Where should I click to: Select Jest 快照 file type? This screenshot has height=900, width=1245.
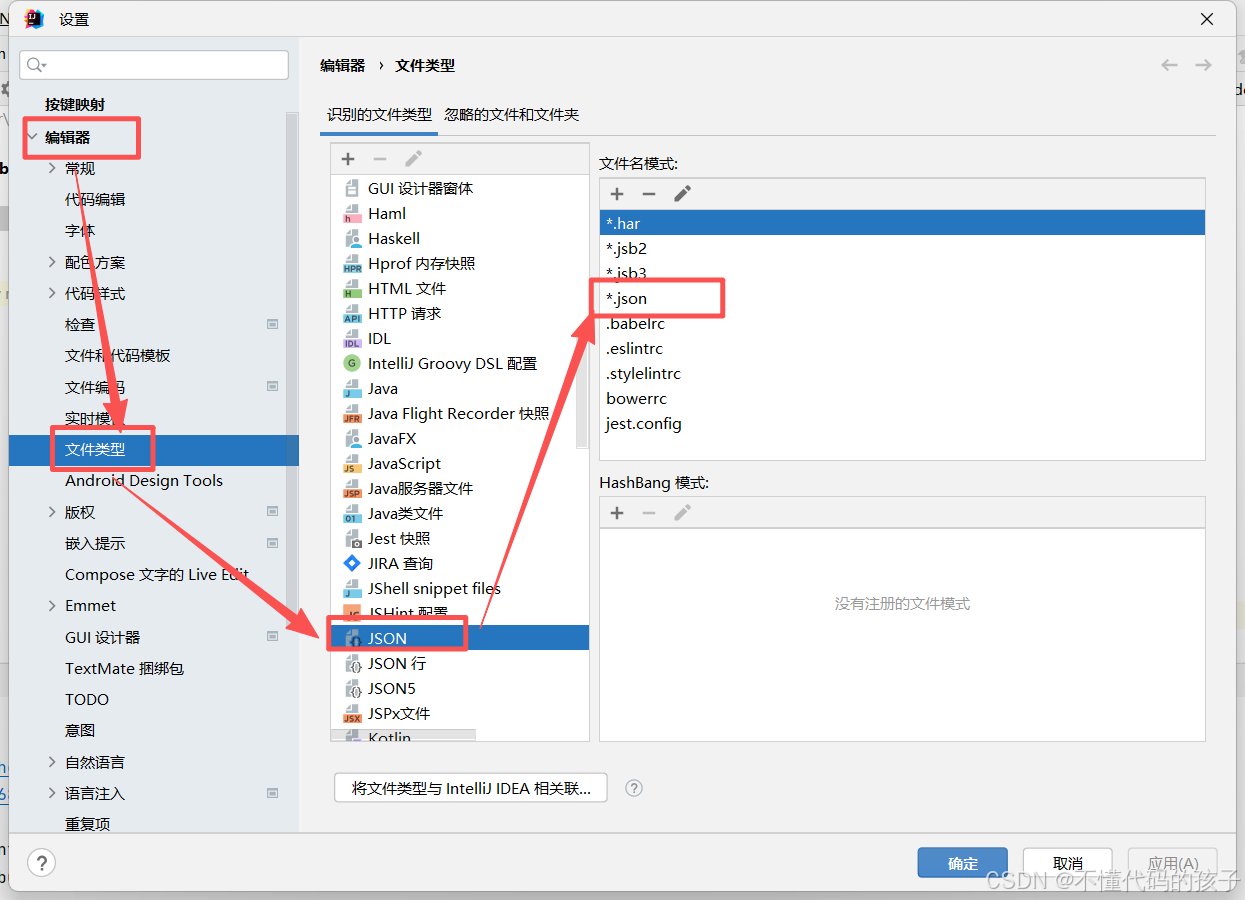[x=459, y=538]
